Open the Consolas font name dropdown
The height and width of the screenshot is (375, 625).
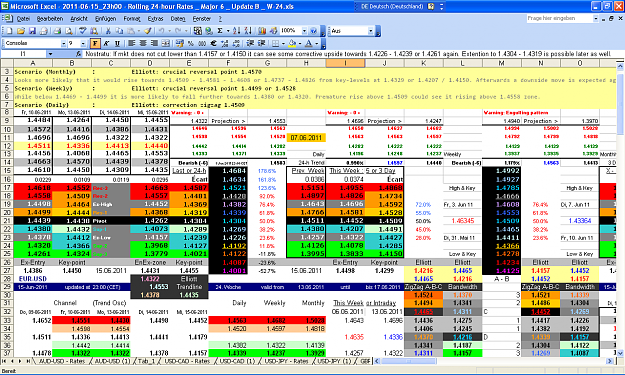(63, 43)
